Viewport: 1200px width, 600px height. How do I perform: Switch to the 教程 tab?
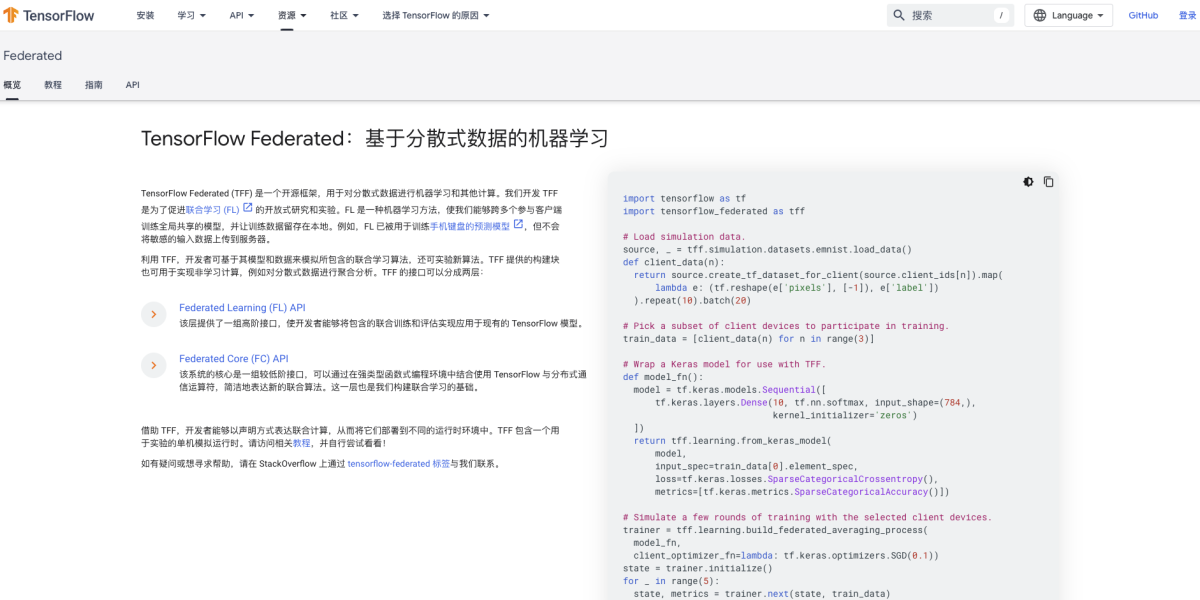pyautogui.click(x=52, y=85)
